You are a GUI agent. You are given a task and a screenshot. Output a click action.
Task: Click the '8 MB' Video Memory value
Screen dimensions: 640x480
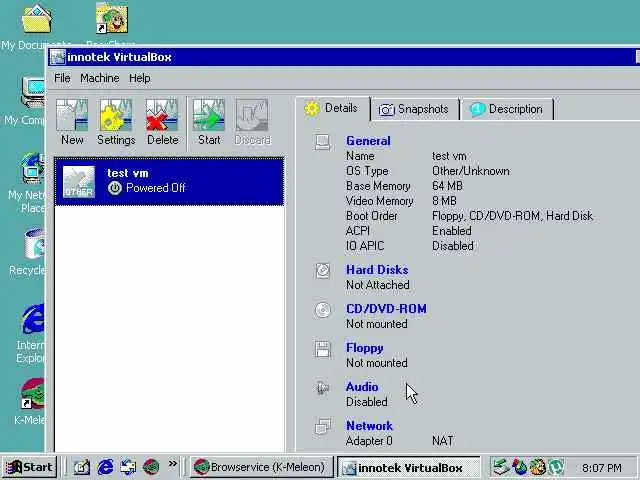pyautogui.click(x=444, y=201)
